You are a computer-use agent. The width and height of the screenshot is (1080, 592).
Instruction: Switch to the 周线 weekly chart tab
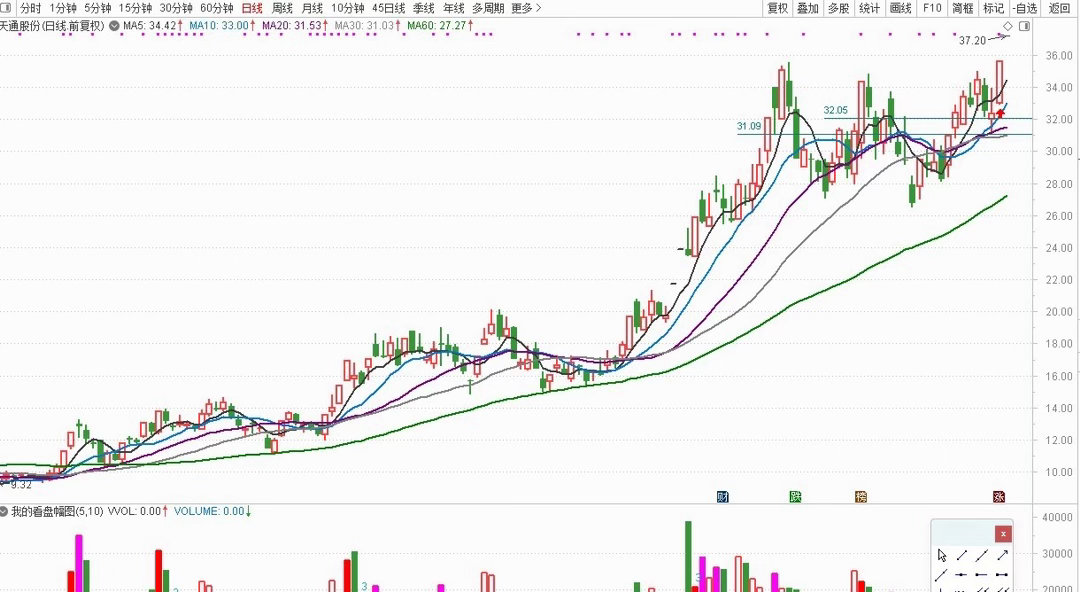282,8
